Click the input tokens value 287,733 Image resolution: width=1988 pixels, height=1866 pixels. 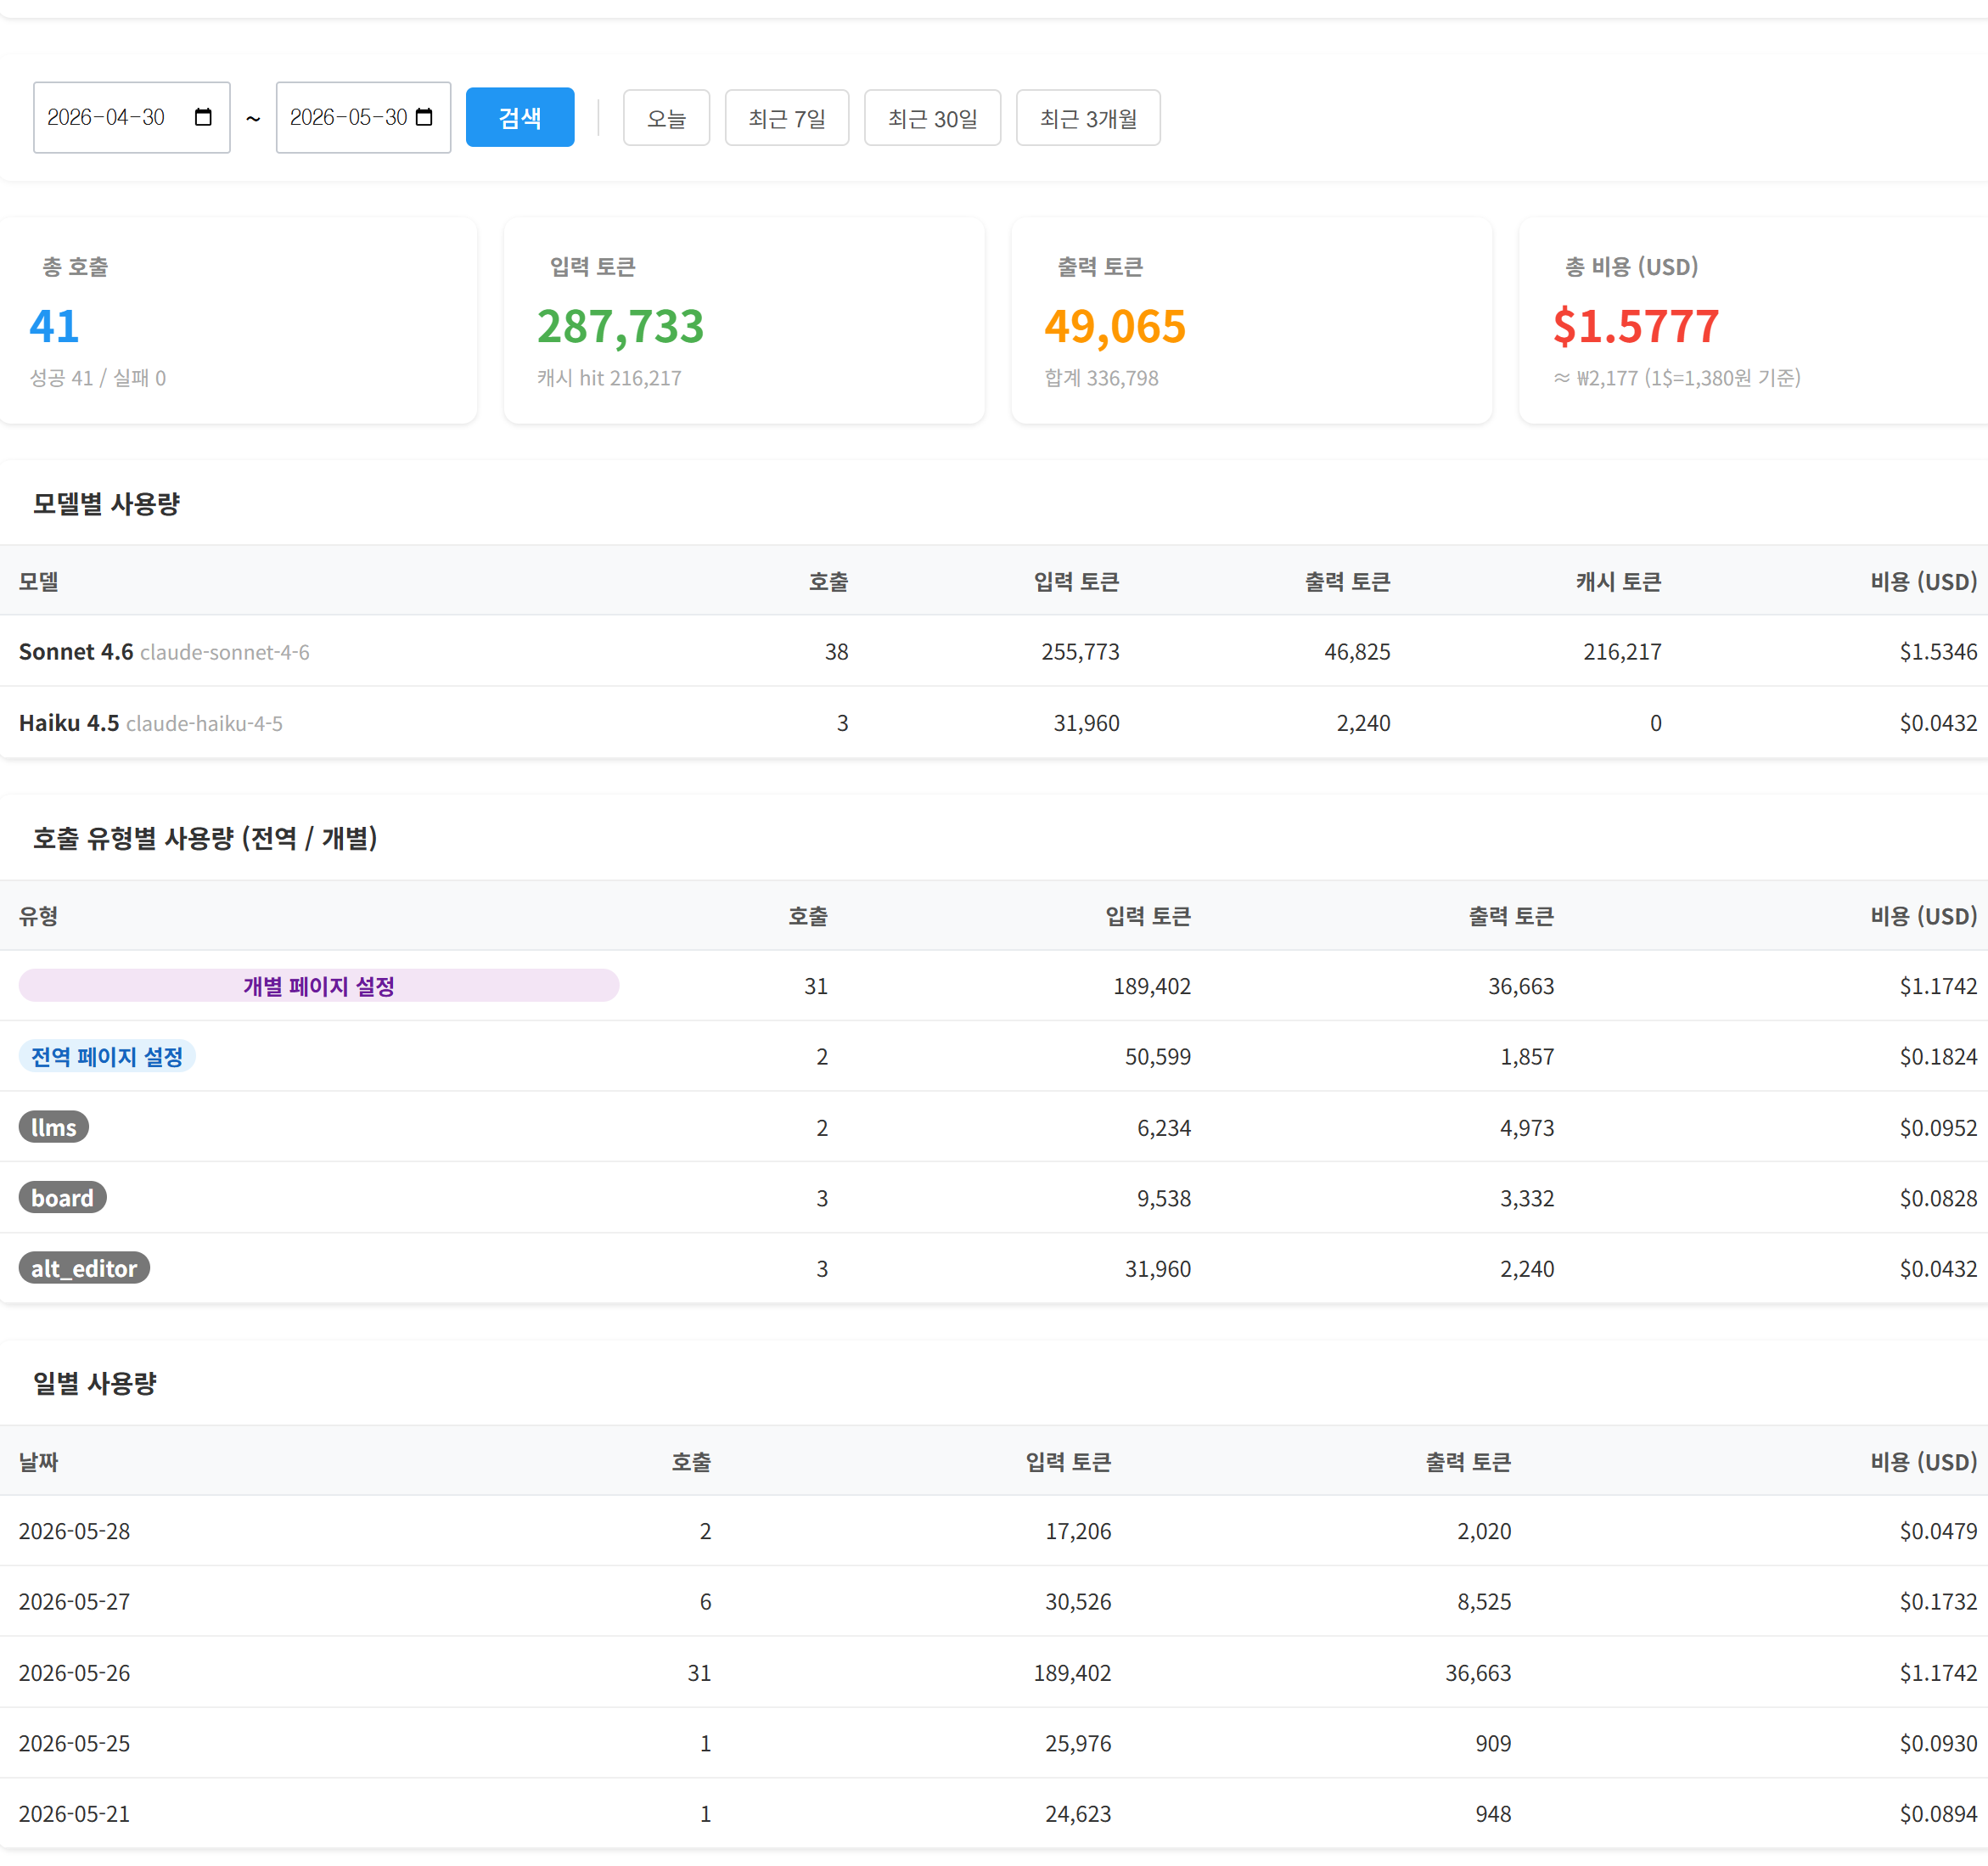620,326
